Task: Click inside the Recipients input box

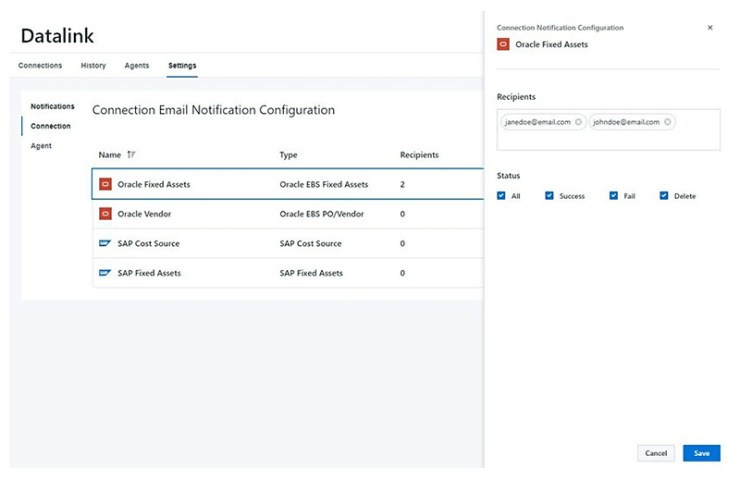Action: pyautogui.click(x=608, y=130)
